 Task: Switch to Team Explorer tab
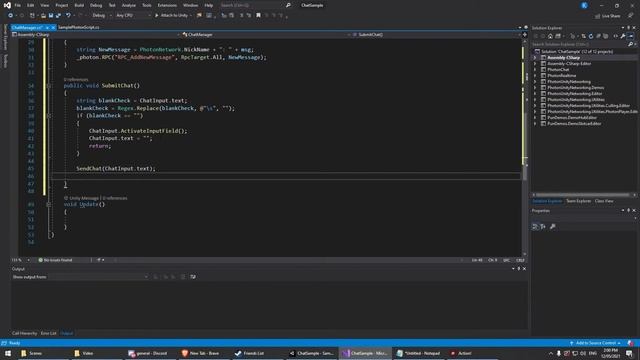[x=578, y=201]
